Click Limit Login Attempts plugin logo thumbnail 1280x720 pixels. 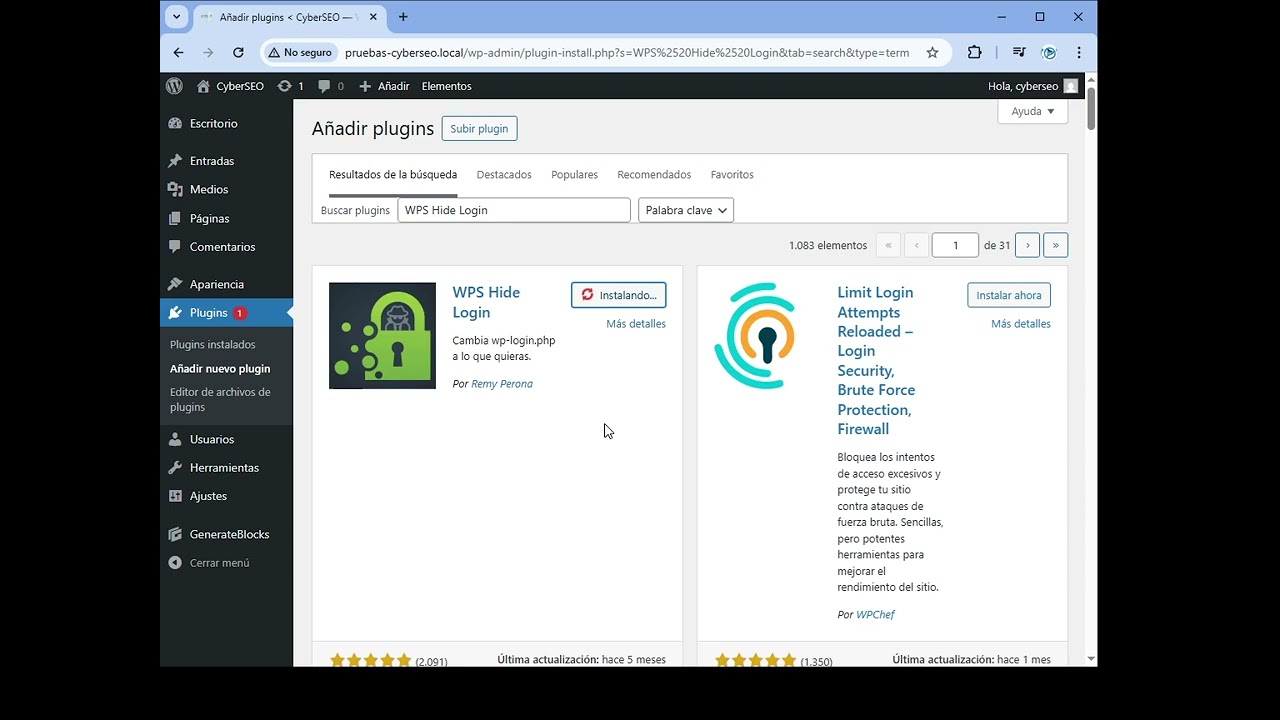pos(754,336)
